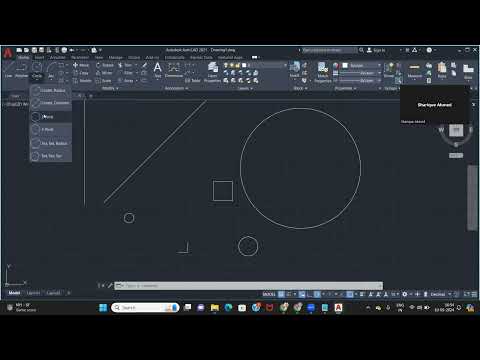Select the Text annotation tool

coord(158,69)
